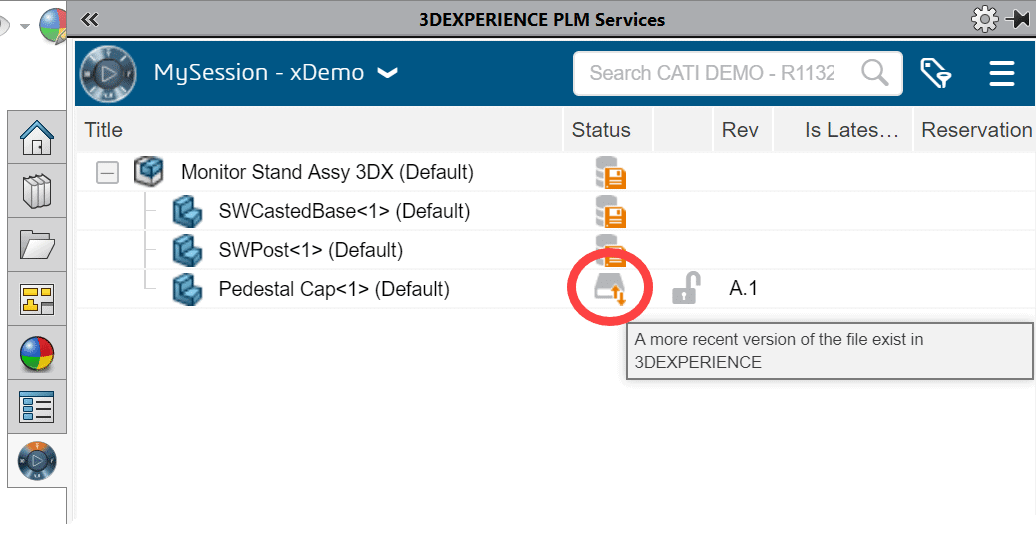The width and height of the screenshot is (1036, 536).
Task: Click the Pedestal Cap outdated status icon
Action: click(609, 289)
